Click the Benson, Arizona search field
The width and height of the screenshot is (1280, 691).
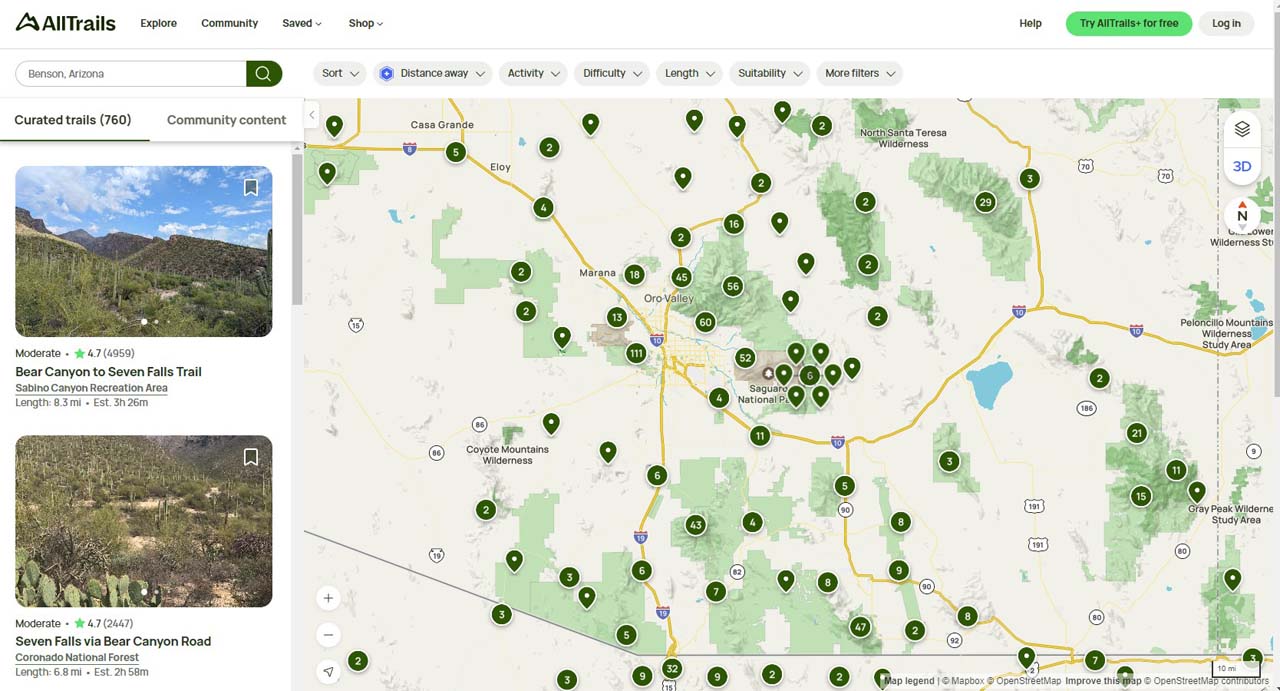[130, 74]
